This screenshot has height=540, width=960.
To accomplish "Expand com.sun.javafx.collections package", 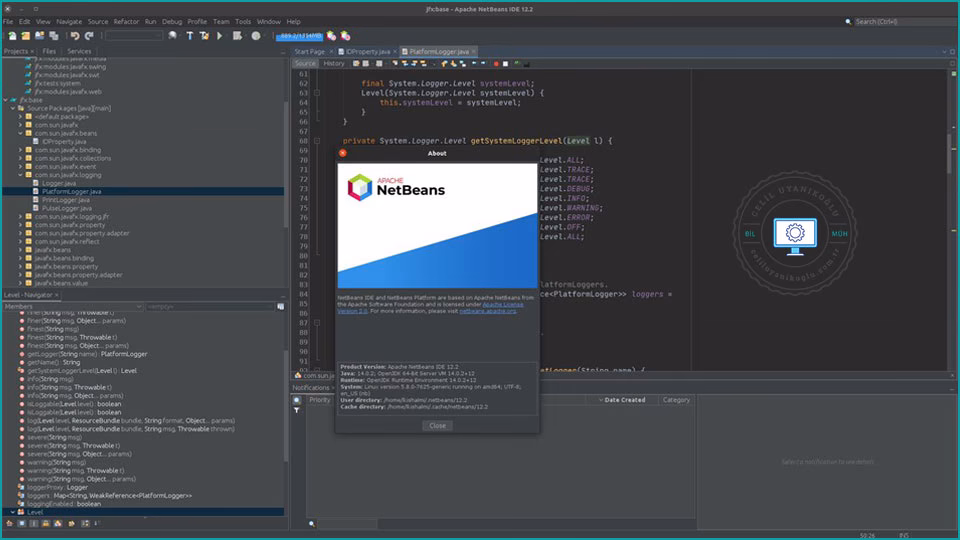I will 20,159.
